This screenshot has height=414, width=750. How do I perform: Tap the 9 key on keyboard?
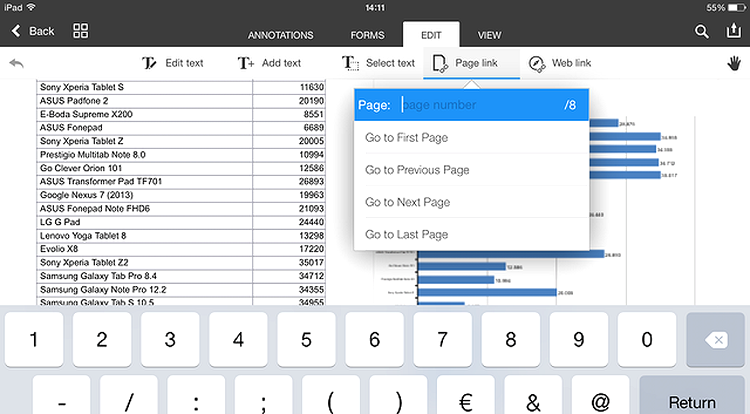click(x=579, y=339)
